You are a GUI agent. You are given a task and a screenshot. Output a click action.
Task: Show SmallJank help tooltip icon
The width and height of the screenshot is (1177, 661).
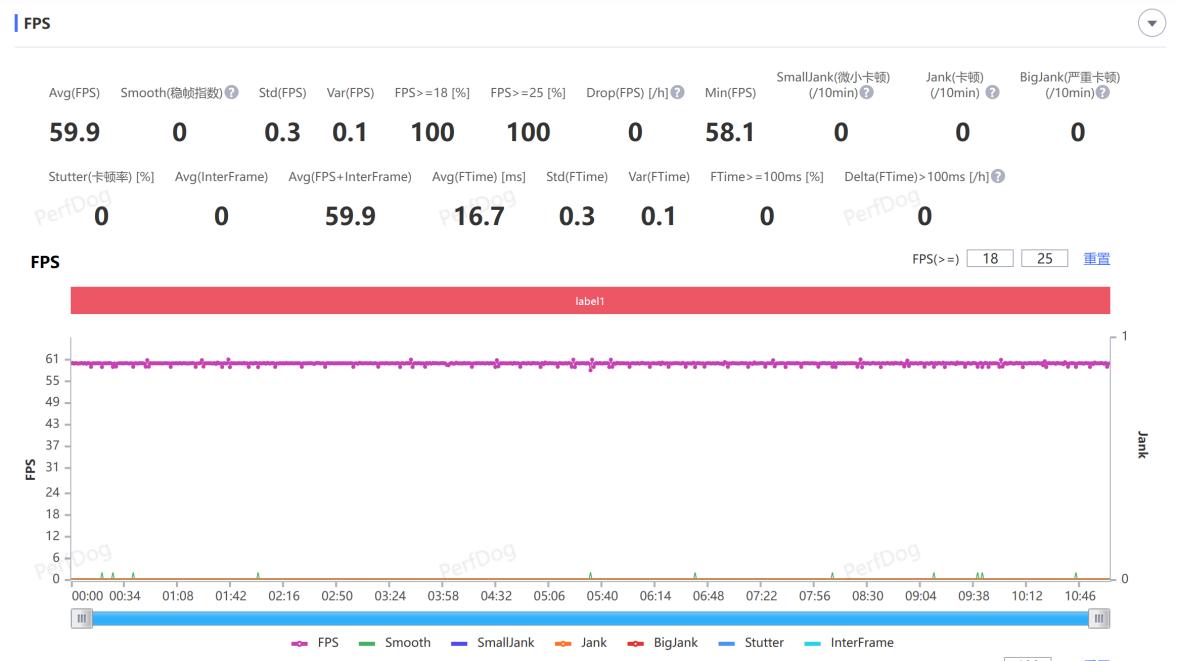[x=866, y=92]
